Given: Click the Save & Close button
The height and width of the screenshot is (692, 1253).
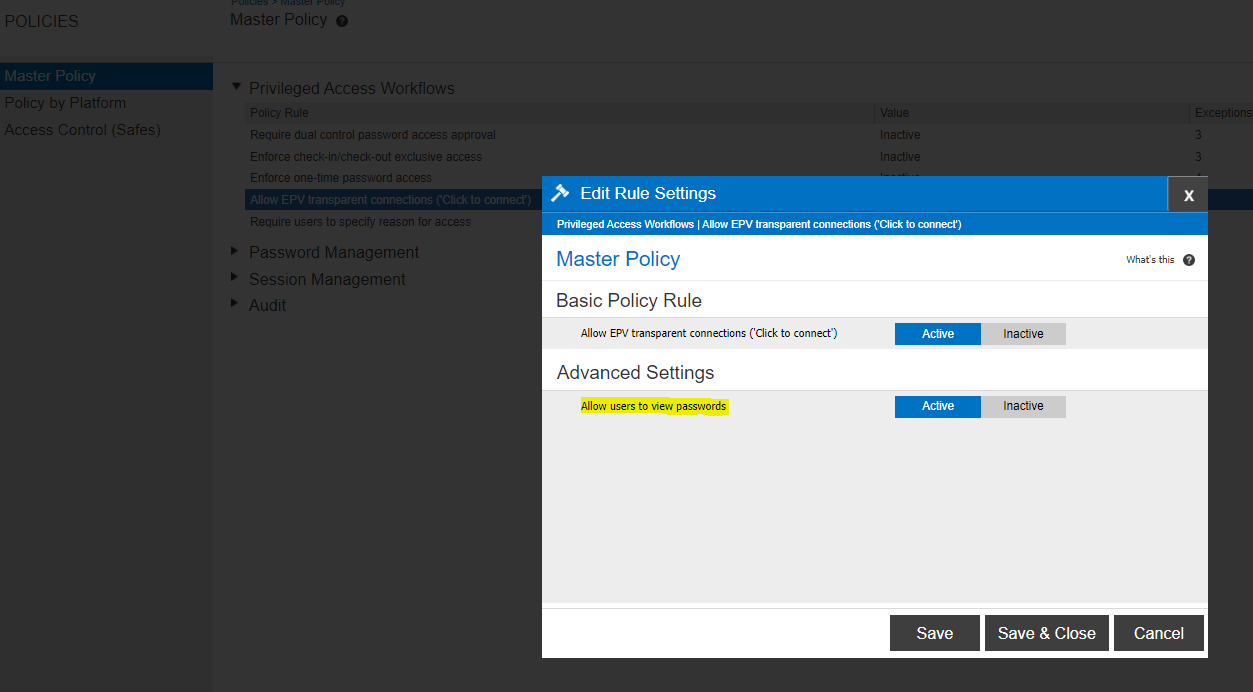Looking at the screenshot, I should coord(1046,633).
